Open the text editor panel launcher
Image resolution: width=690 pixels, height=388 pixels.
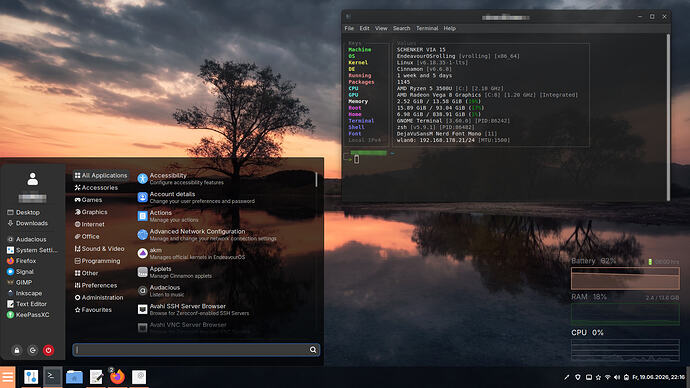tap(96, 377)
